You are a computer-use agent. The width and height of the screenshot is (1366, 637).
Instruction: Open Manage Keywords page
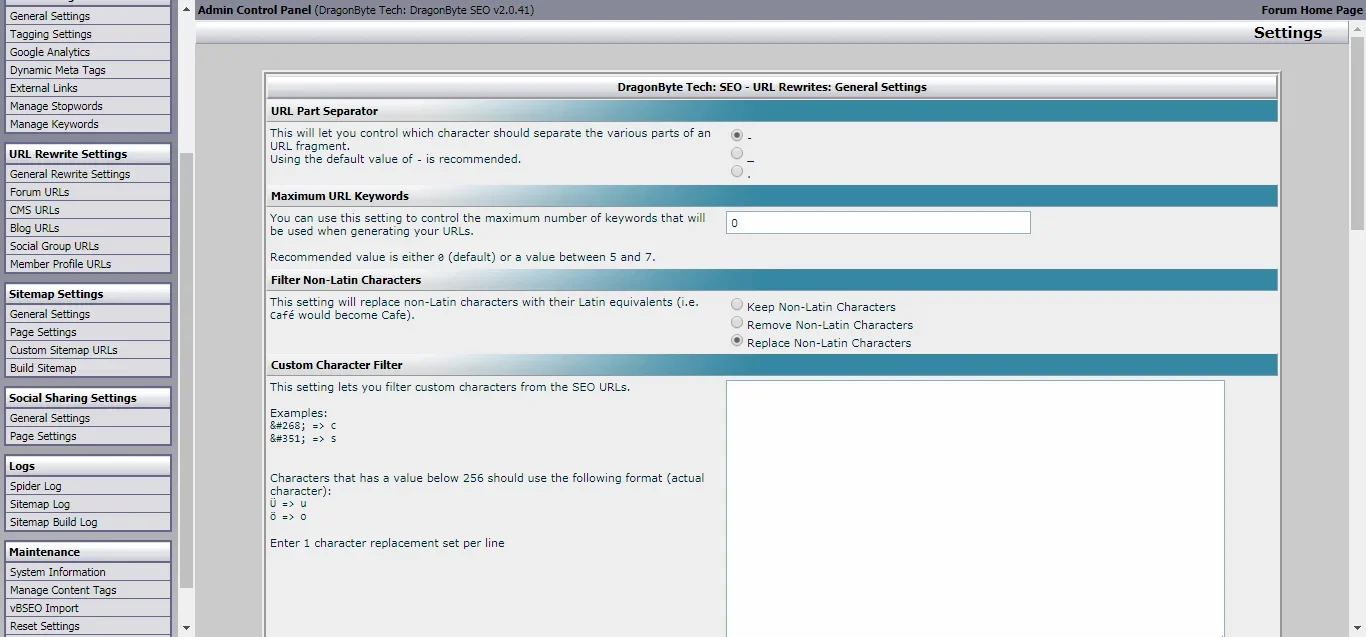[87, 124]
